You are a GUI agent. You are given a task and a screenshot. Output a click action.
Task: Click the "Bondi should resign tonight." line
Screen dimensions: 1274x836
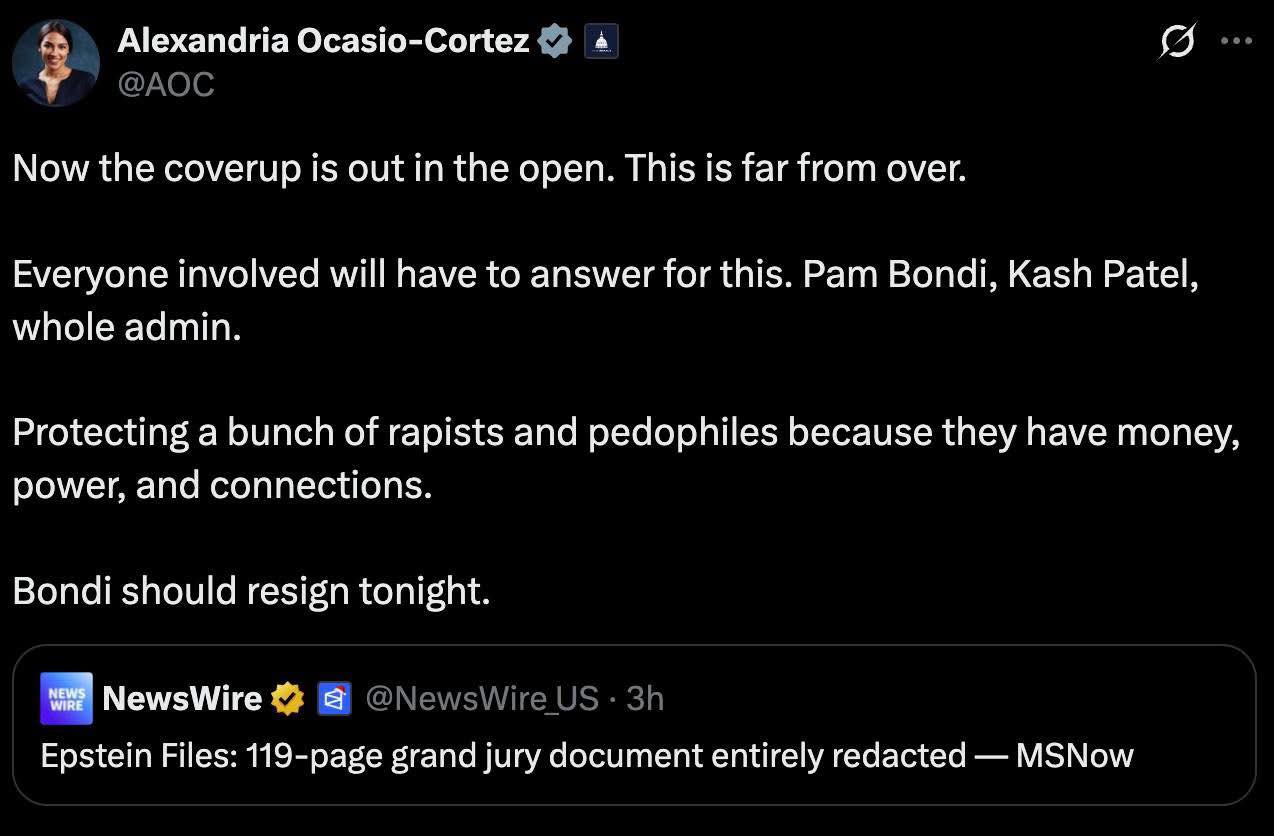click(x=251, y=591)
